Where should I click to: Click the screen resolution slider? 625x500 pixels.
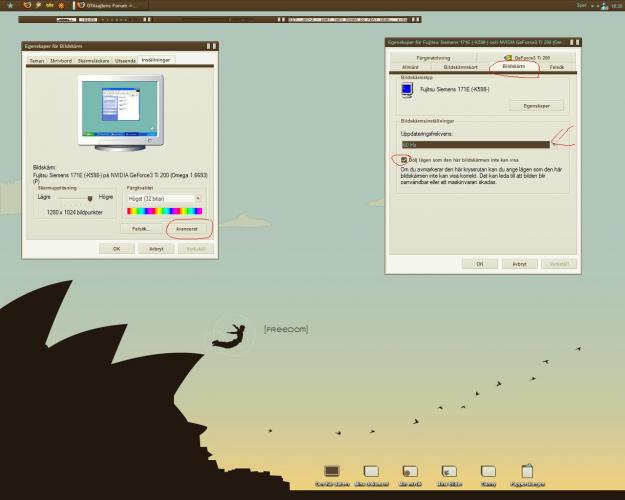click(x=75, y=199)
